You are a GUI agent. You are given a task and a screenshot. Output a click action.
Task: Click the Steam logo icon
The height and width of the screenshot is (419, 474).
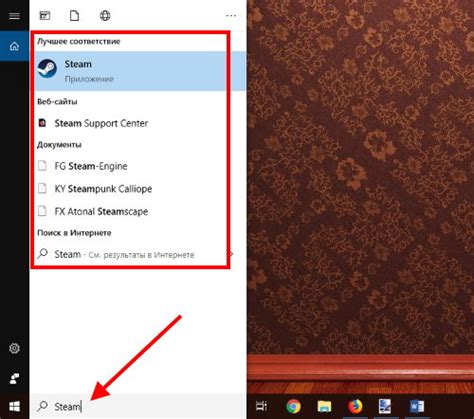click(x=47, y=68)
